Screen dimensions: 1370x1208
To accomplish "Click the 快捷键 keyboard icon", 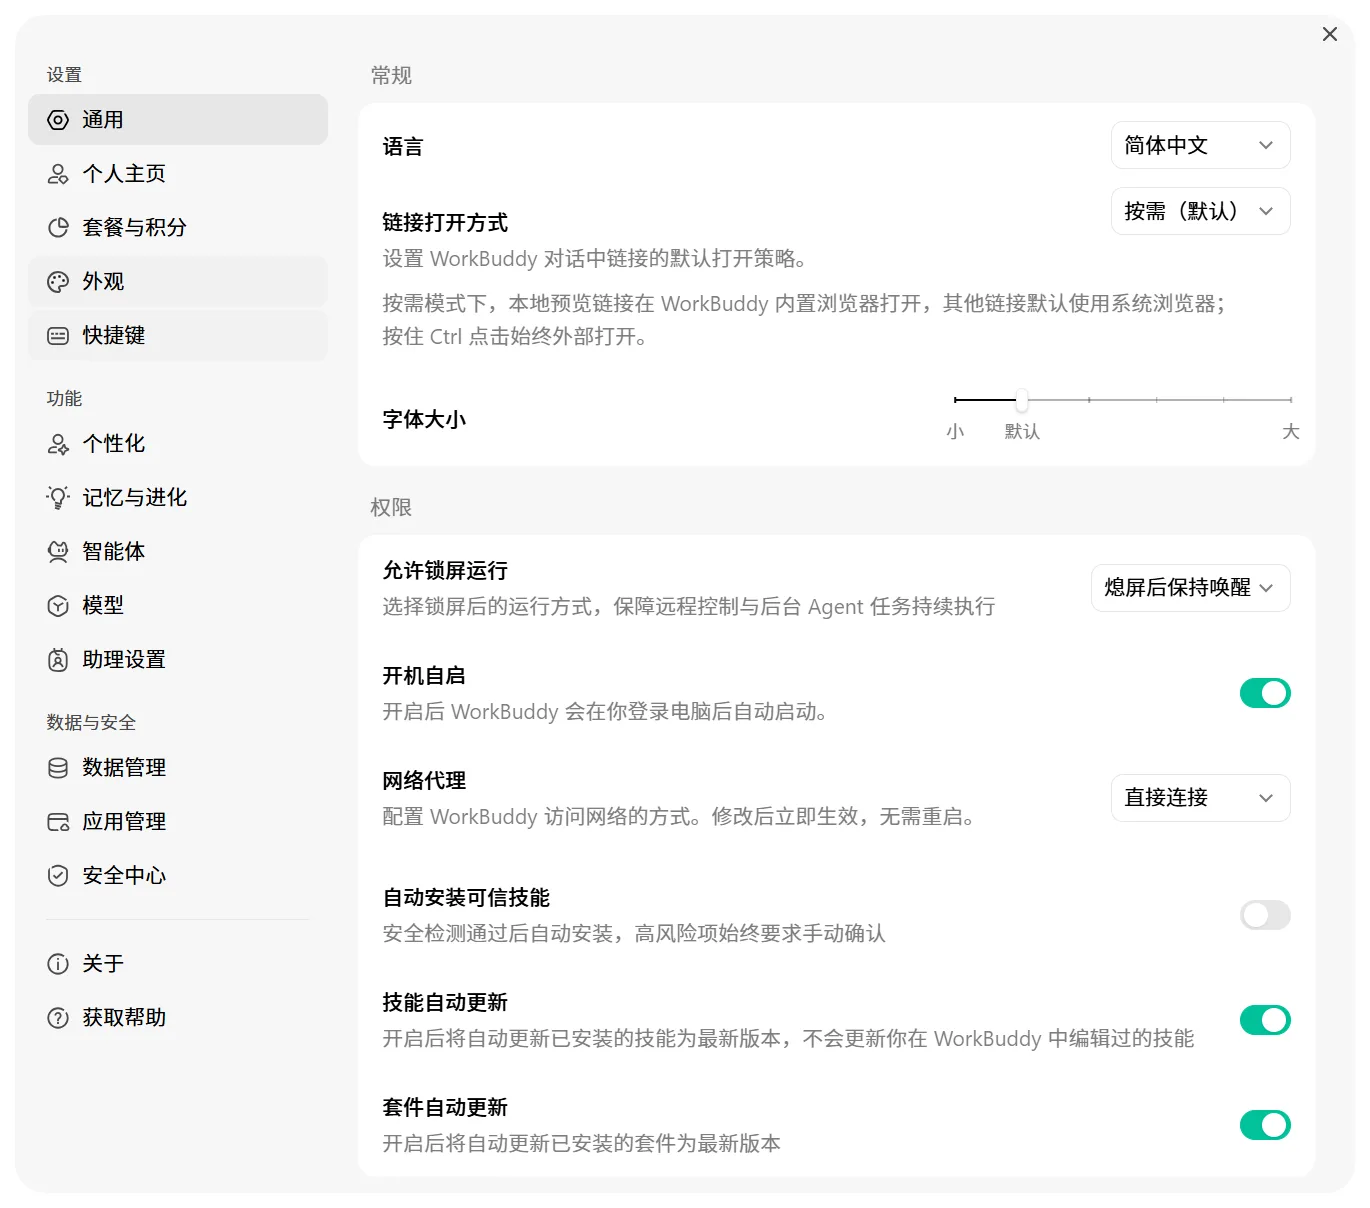I will point(58,336).
